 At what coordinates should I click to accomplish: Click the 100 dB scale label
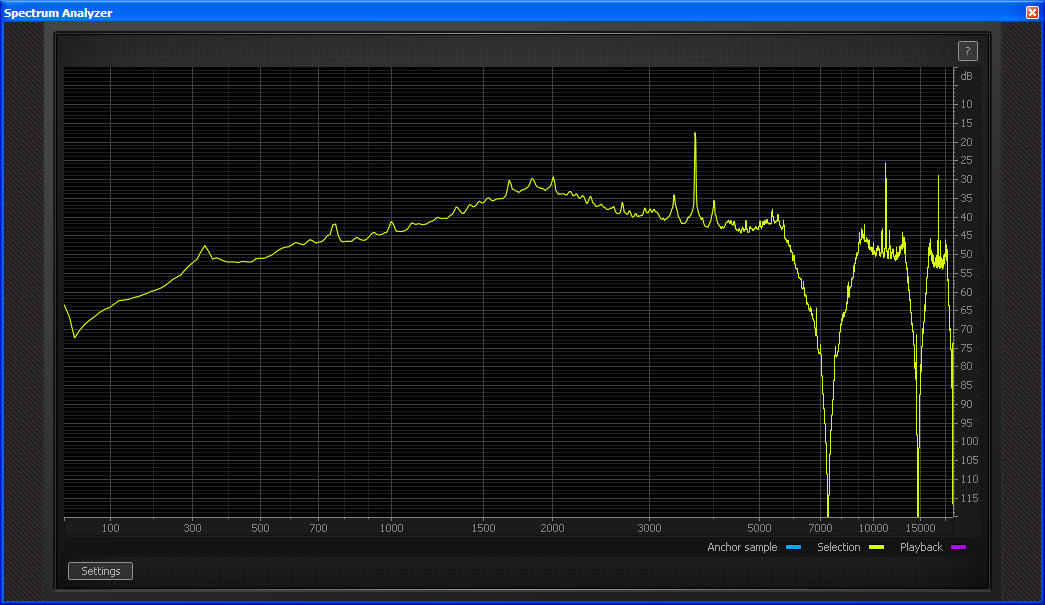tap(969, 441)
